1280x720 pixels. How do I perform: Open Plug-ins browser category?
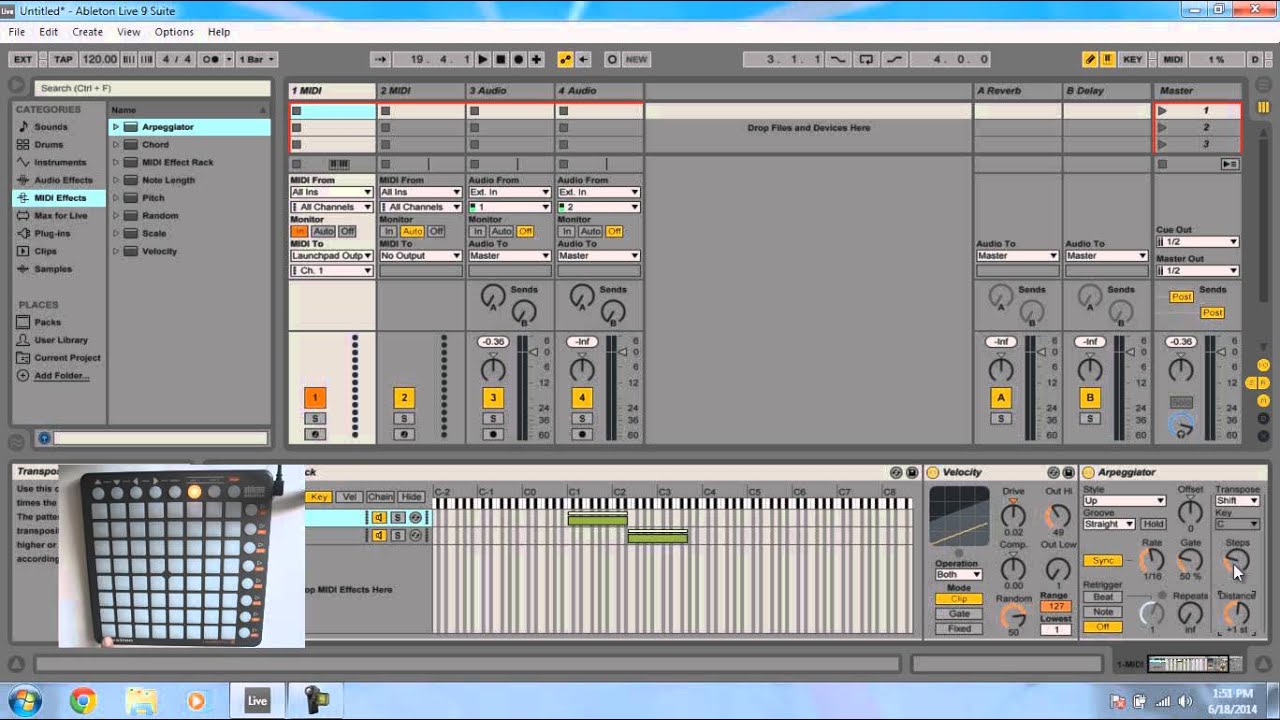point(52,233)
